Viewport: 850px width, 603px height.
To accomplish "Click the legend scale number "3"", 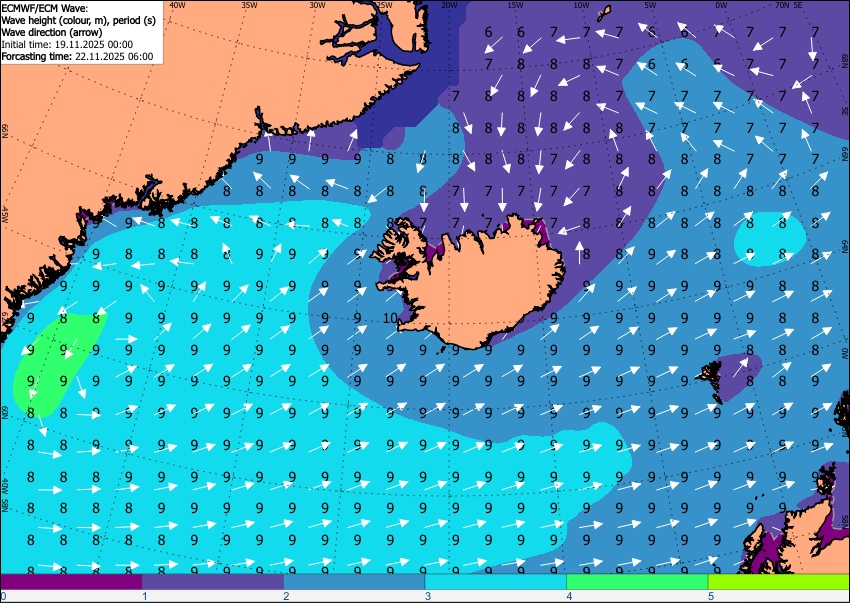I will coord(428,596).
